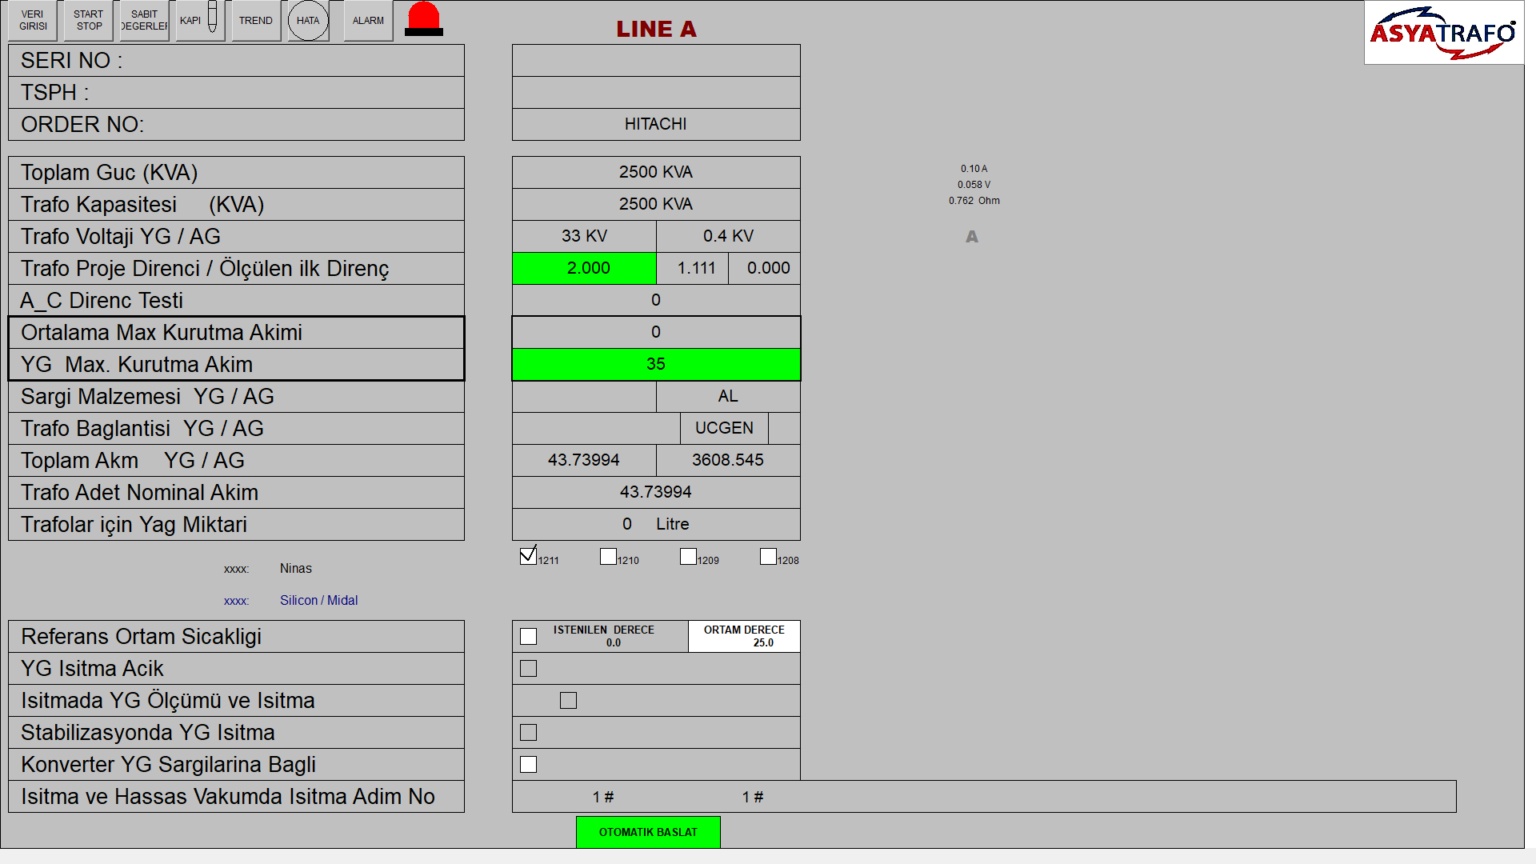Enable the 1209 checkbox
Image resolution: width=1536 pixels, height=864 pixels.
[688, 555]
